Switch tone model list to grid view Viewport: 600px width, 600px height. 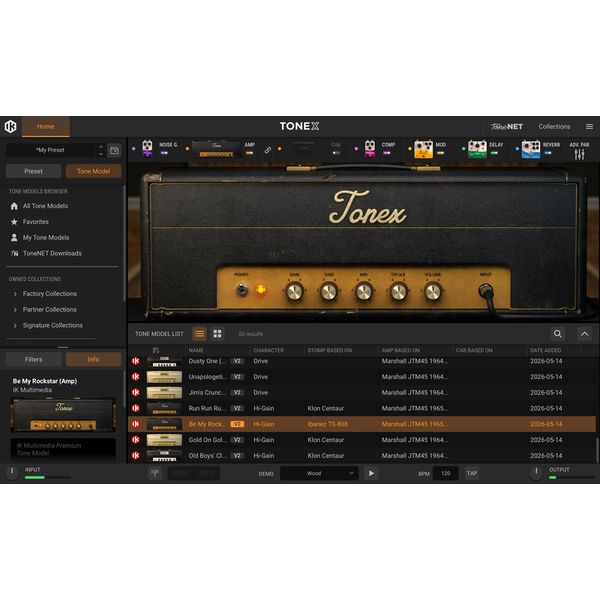pos(217,334)
